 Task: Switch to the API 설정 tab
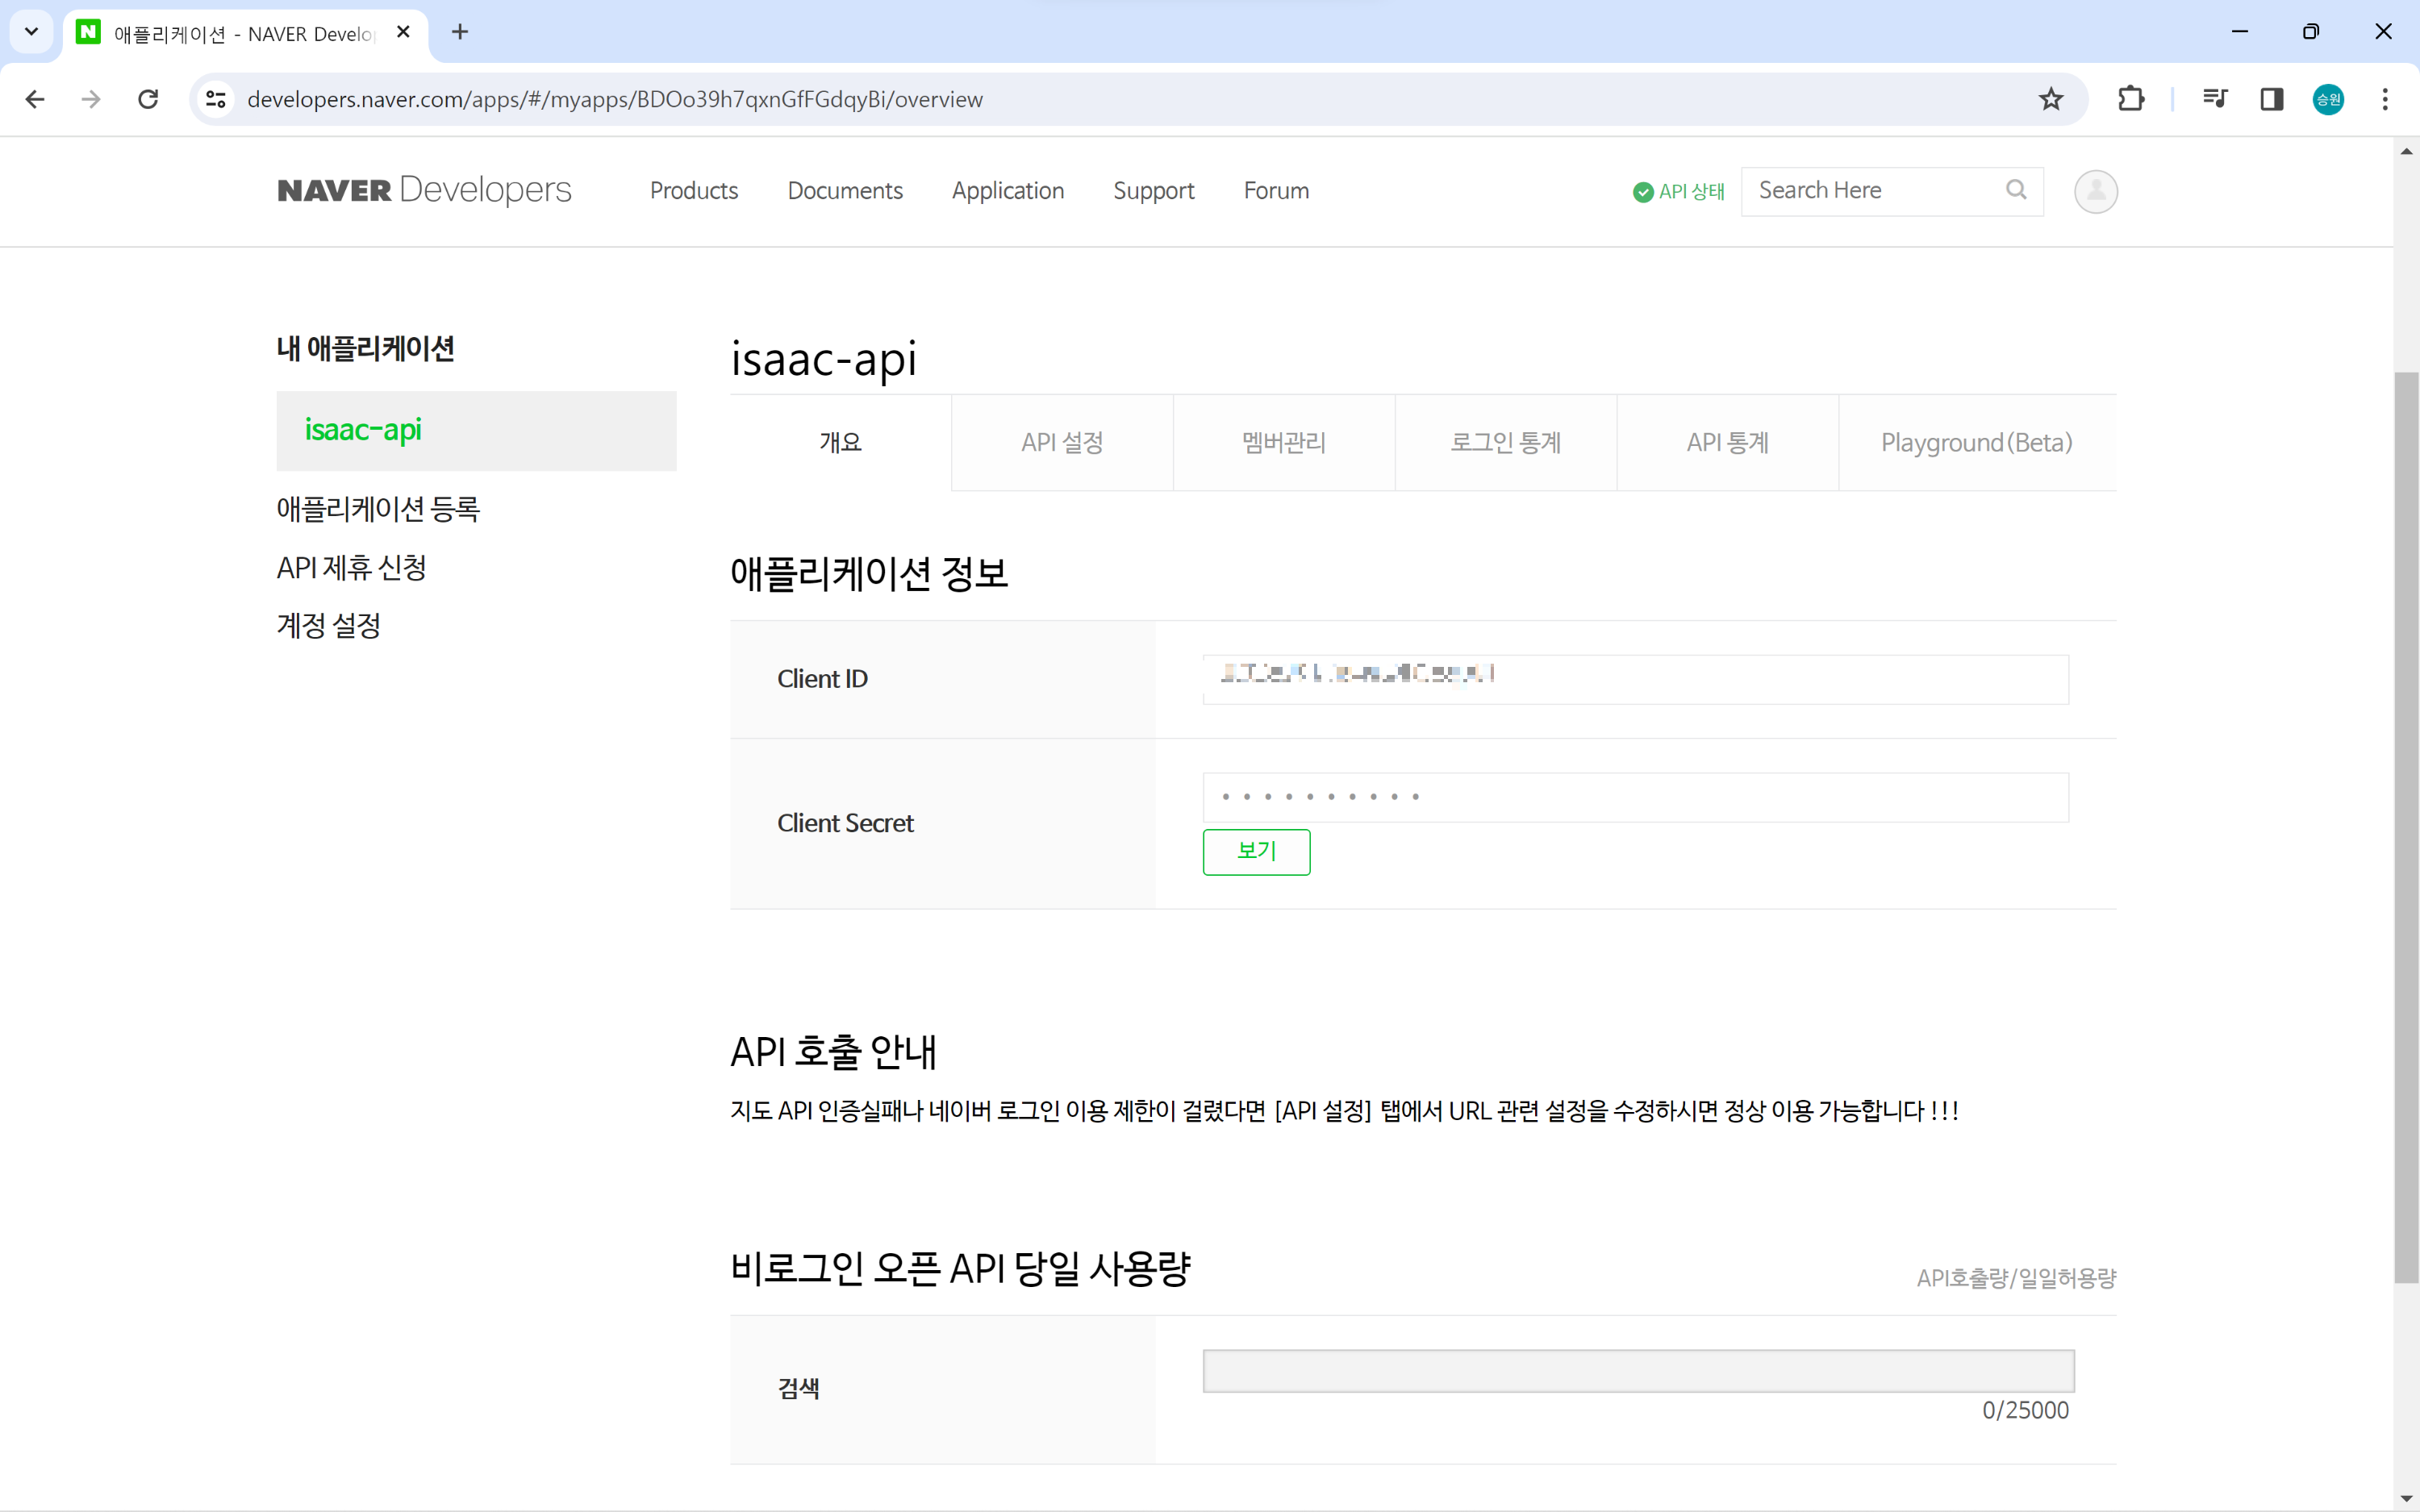click(x=1062, y=442)
